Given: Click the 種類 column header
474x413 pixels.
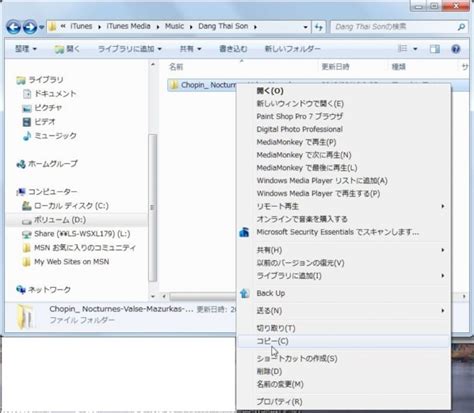Looking at the screenshot, I should pos(399,67).
